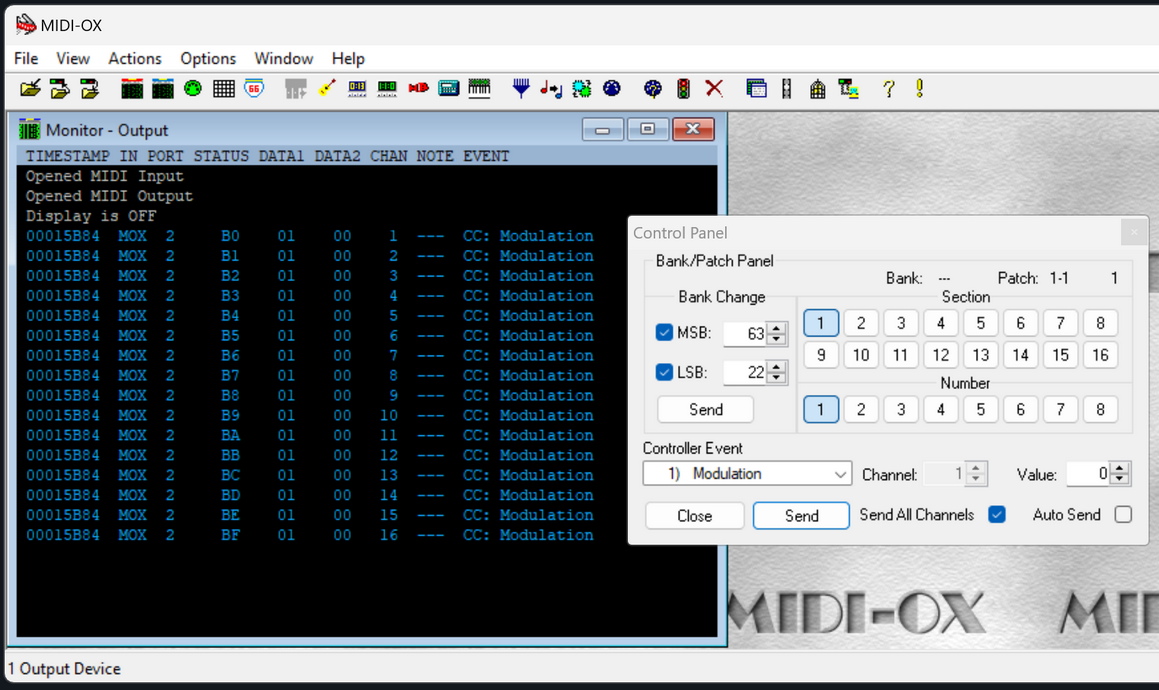Screen dimensions: 1159x690
Task: Decrease the LSB value with down arrow
Action: (776, 378)
